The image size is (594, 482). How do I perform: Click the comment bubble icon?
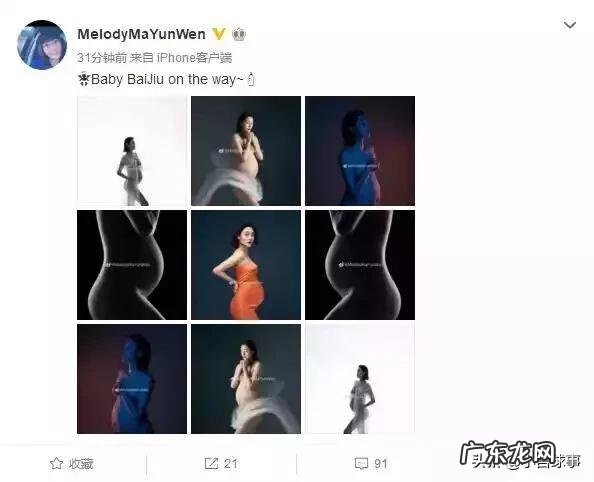[x=361, y=463]
